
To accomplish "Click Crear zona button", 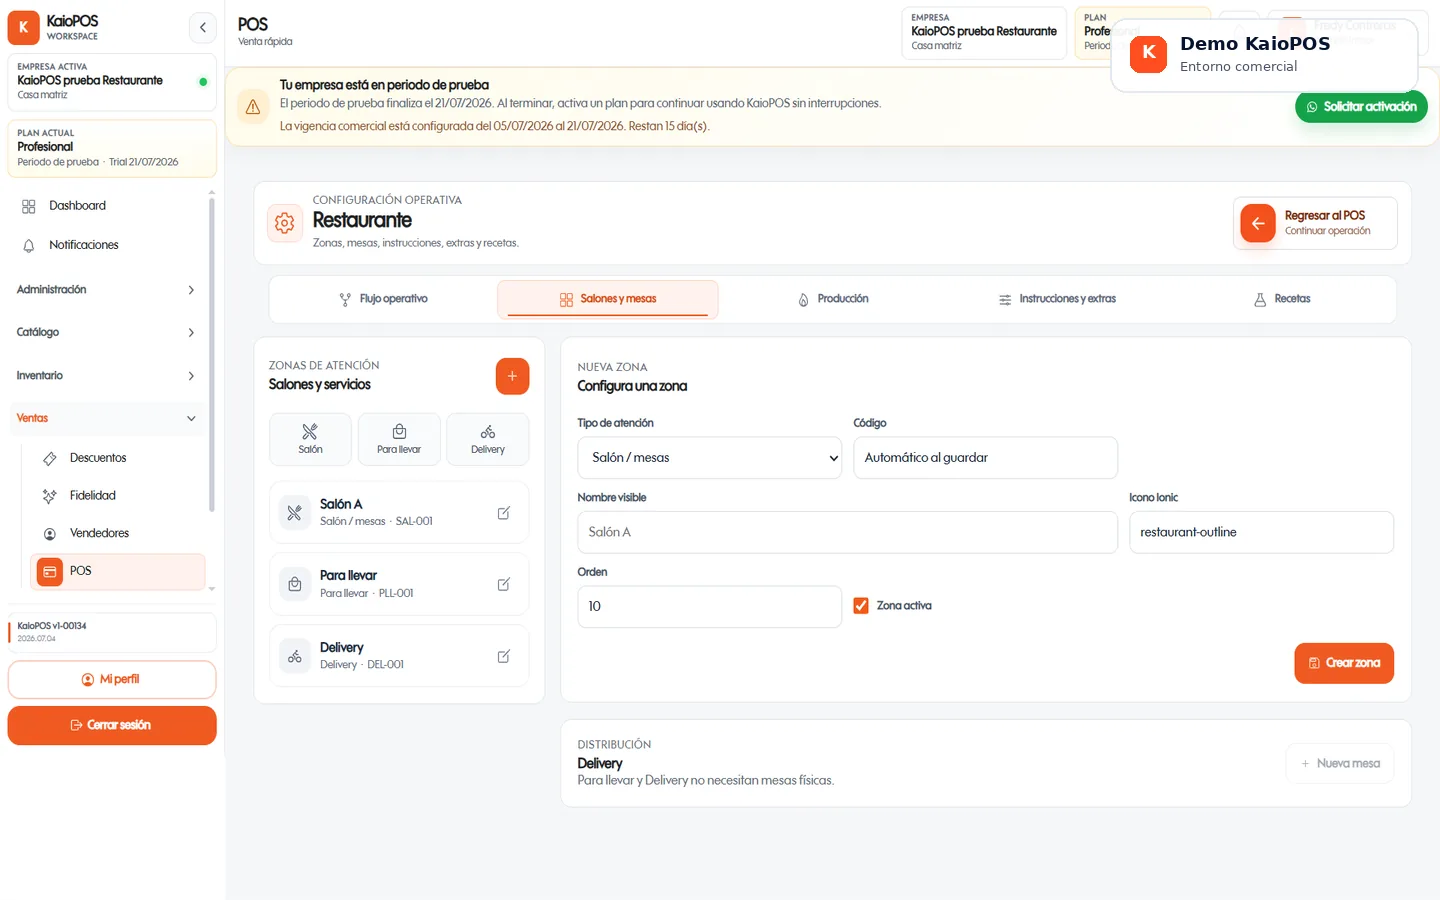I will pos(1344,663).
